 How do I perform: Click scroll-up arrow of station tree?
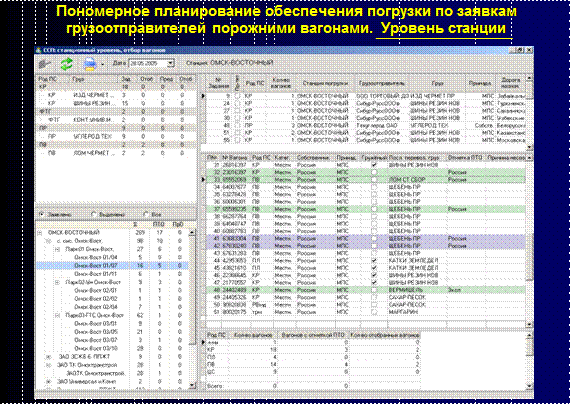coord(192,232)
